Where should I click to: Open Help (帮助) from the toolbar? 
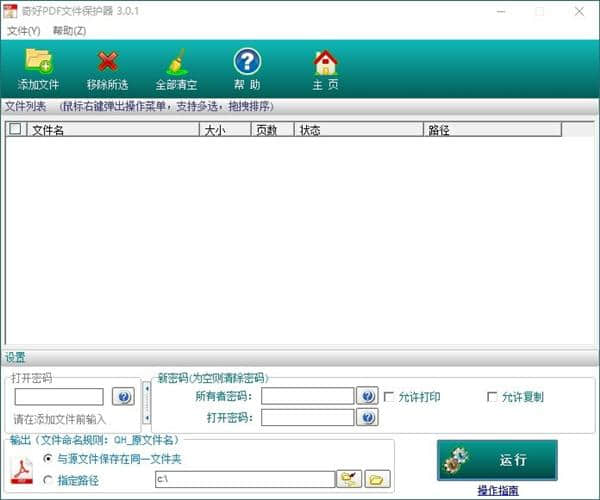[246, 69]
